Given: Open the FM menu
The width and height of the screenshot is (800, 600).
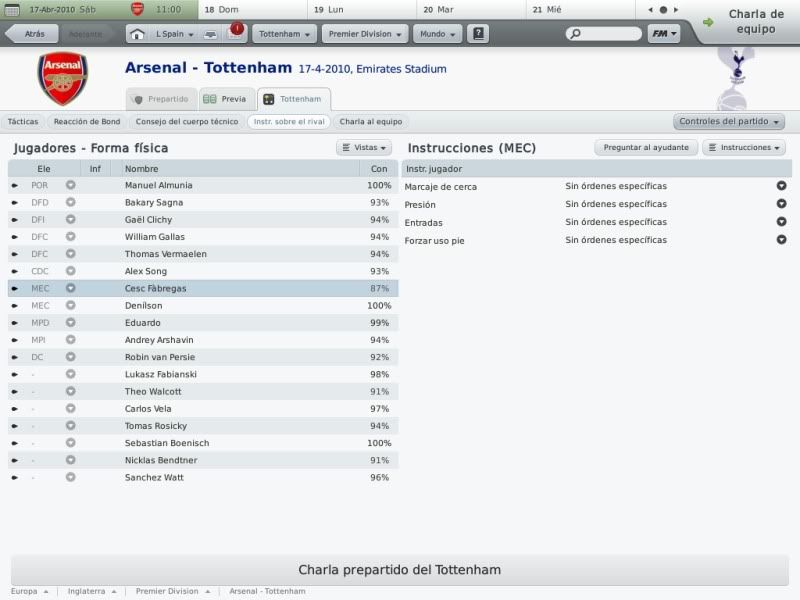Looking at the screenshot, I should 664,34.
